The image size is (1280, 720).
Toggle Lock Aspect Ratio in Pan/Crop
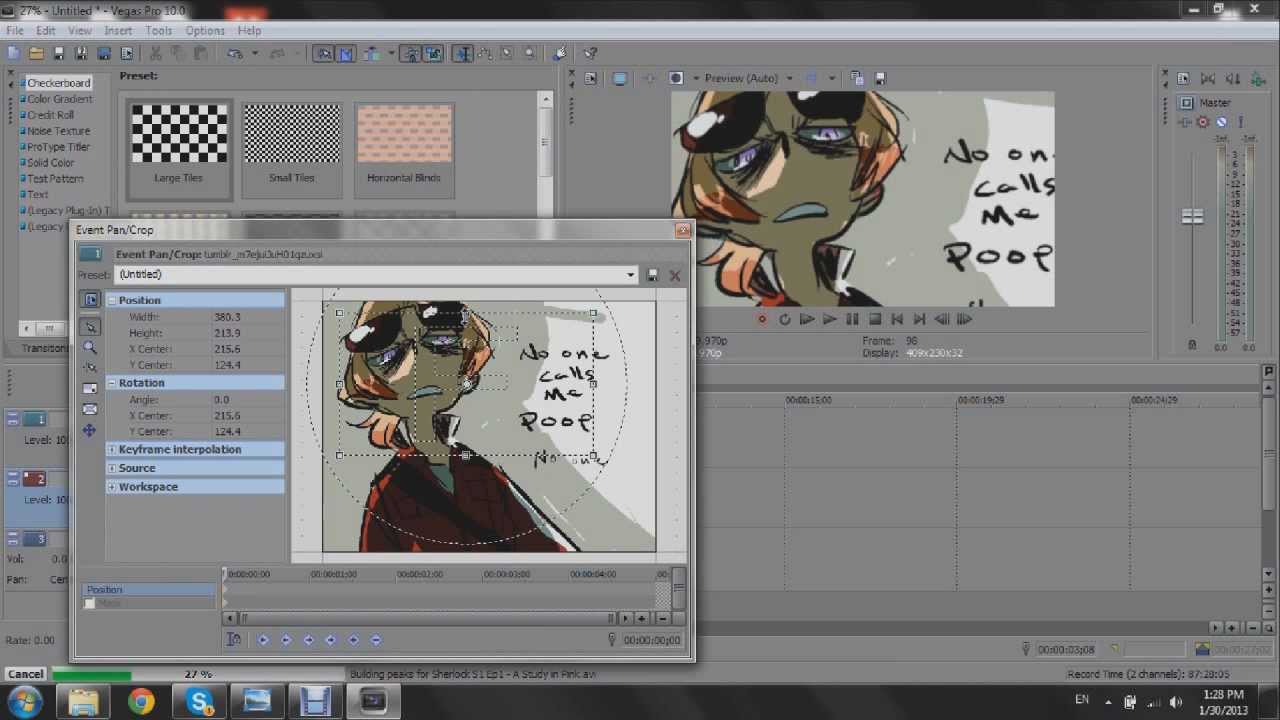click(90, 388)
